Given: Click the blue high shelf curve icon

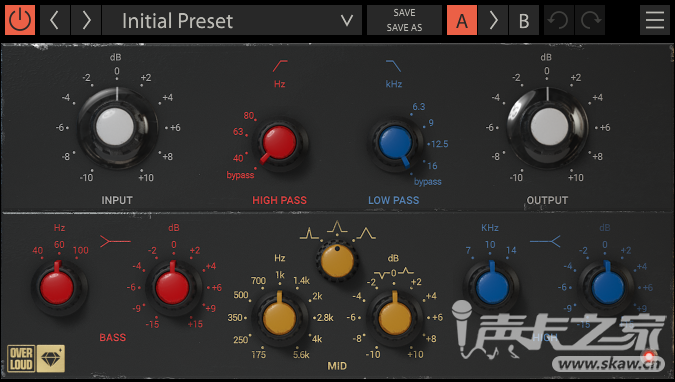Looking at the screenshot, I should [x=545, y=242].
